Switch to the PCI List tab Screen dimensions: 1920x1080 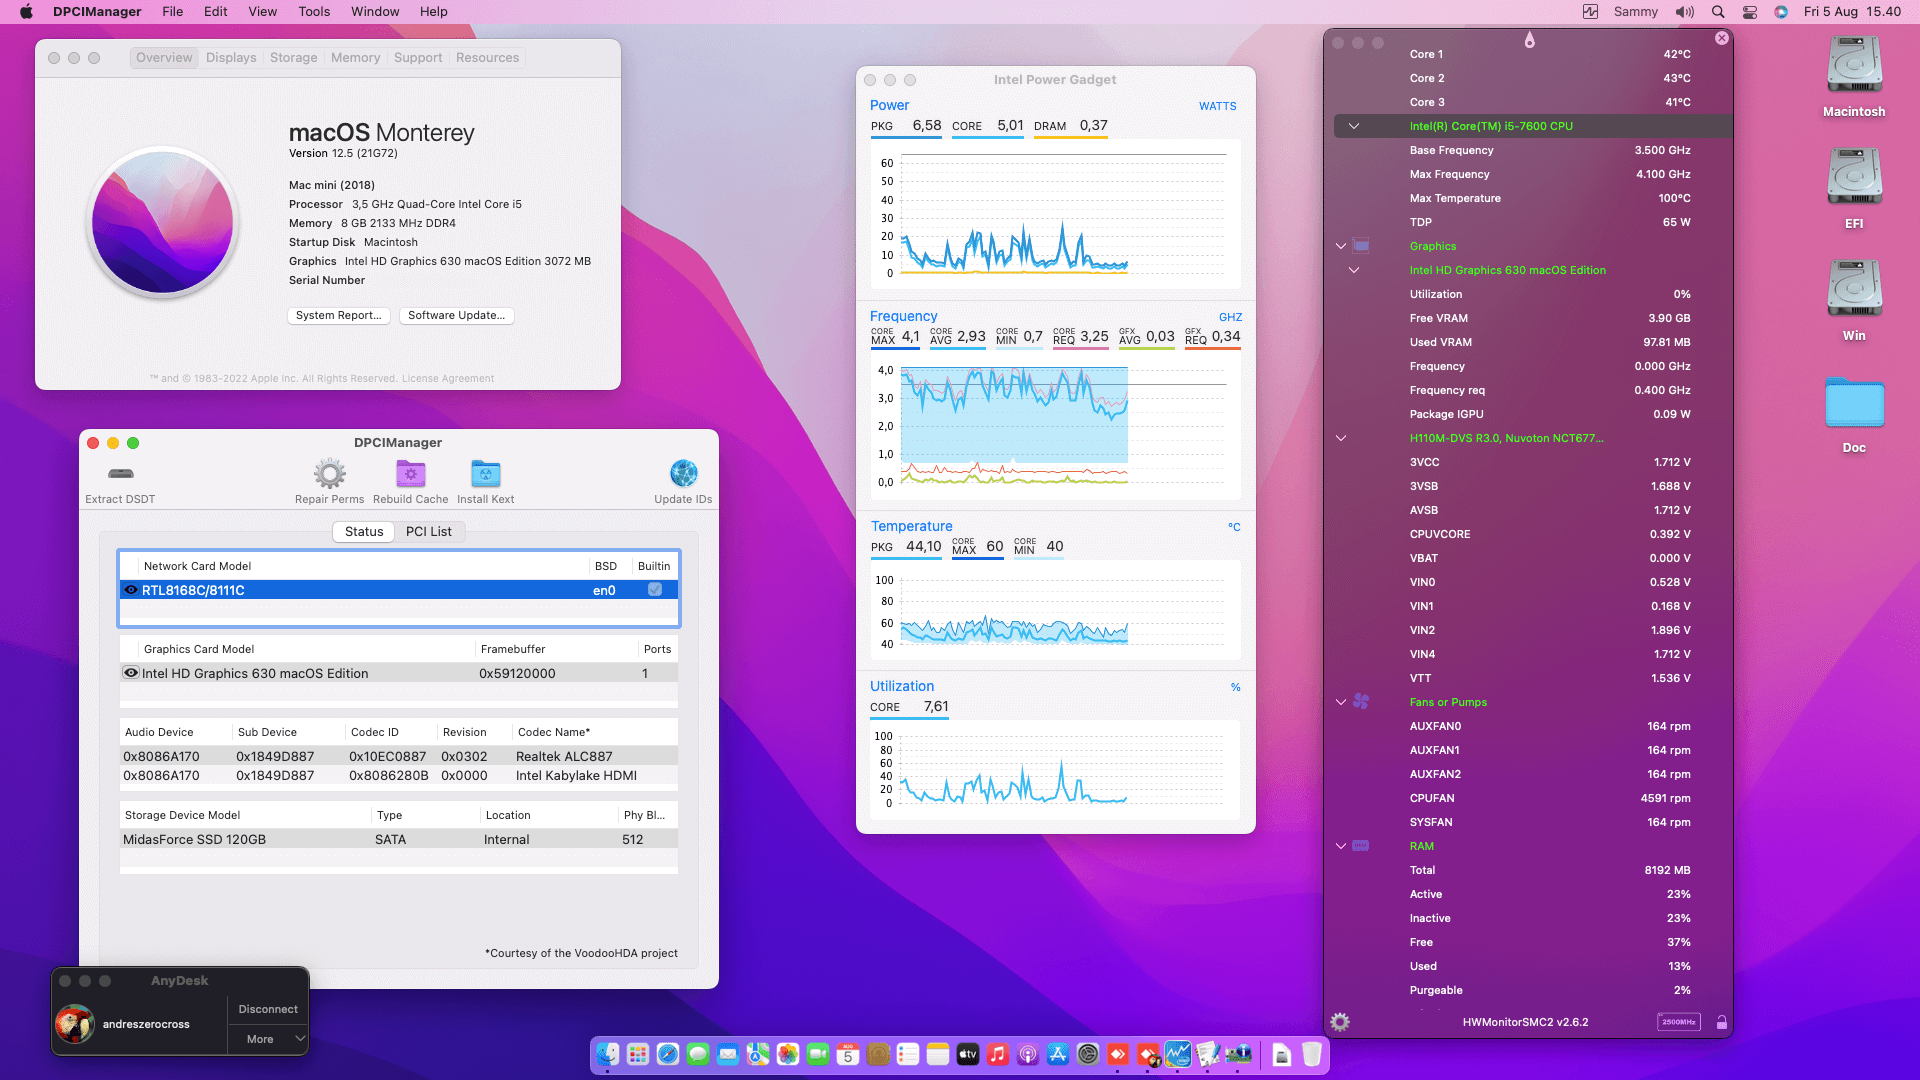(428, 532)
